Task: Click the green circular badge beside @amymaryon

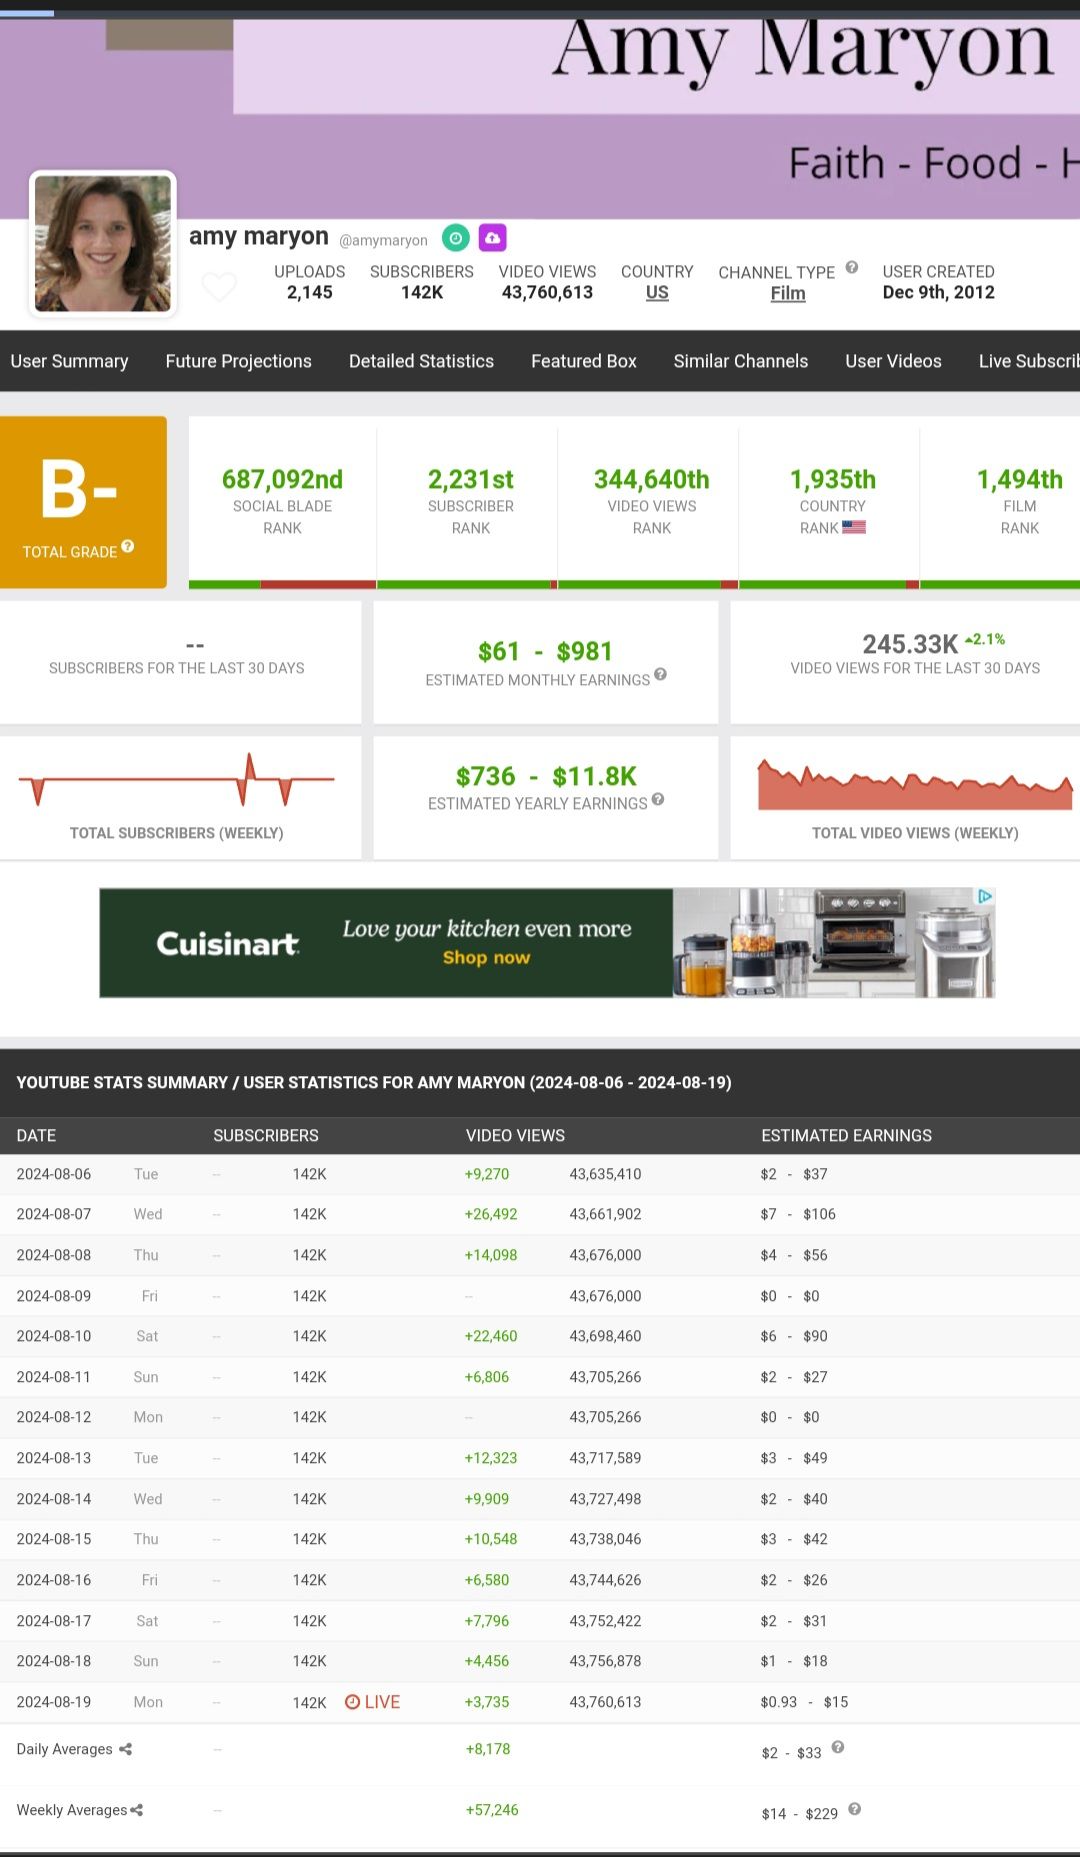Action: coord(456,238)
